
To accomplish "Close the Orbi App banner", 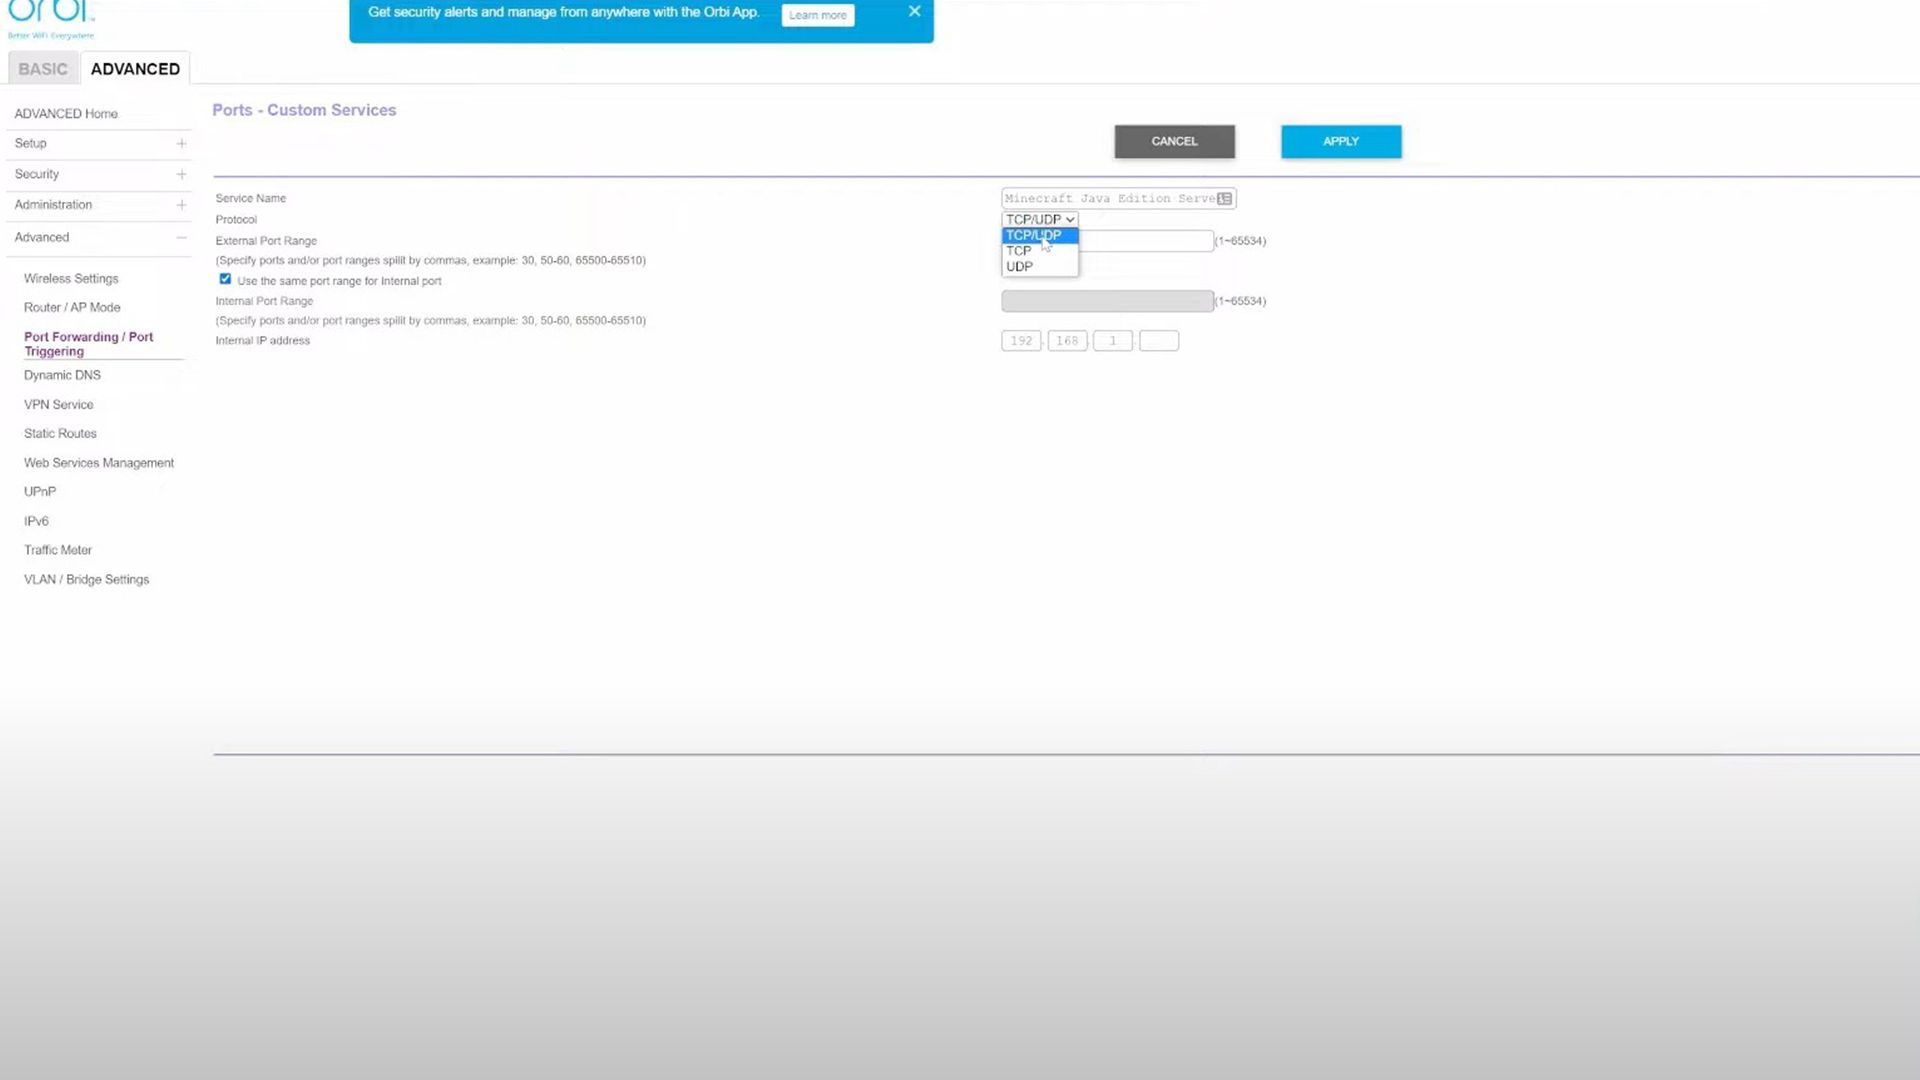I will [914, 12].
